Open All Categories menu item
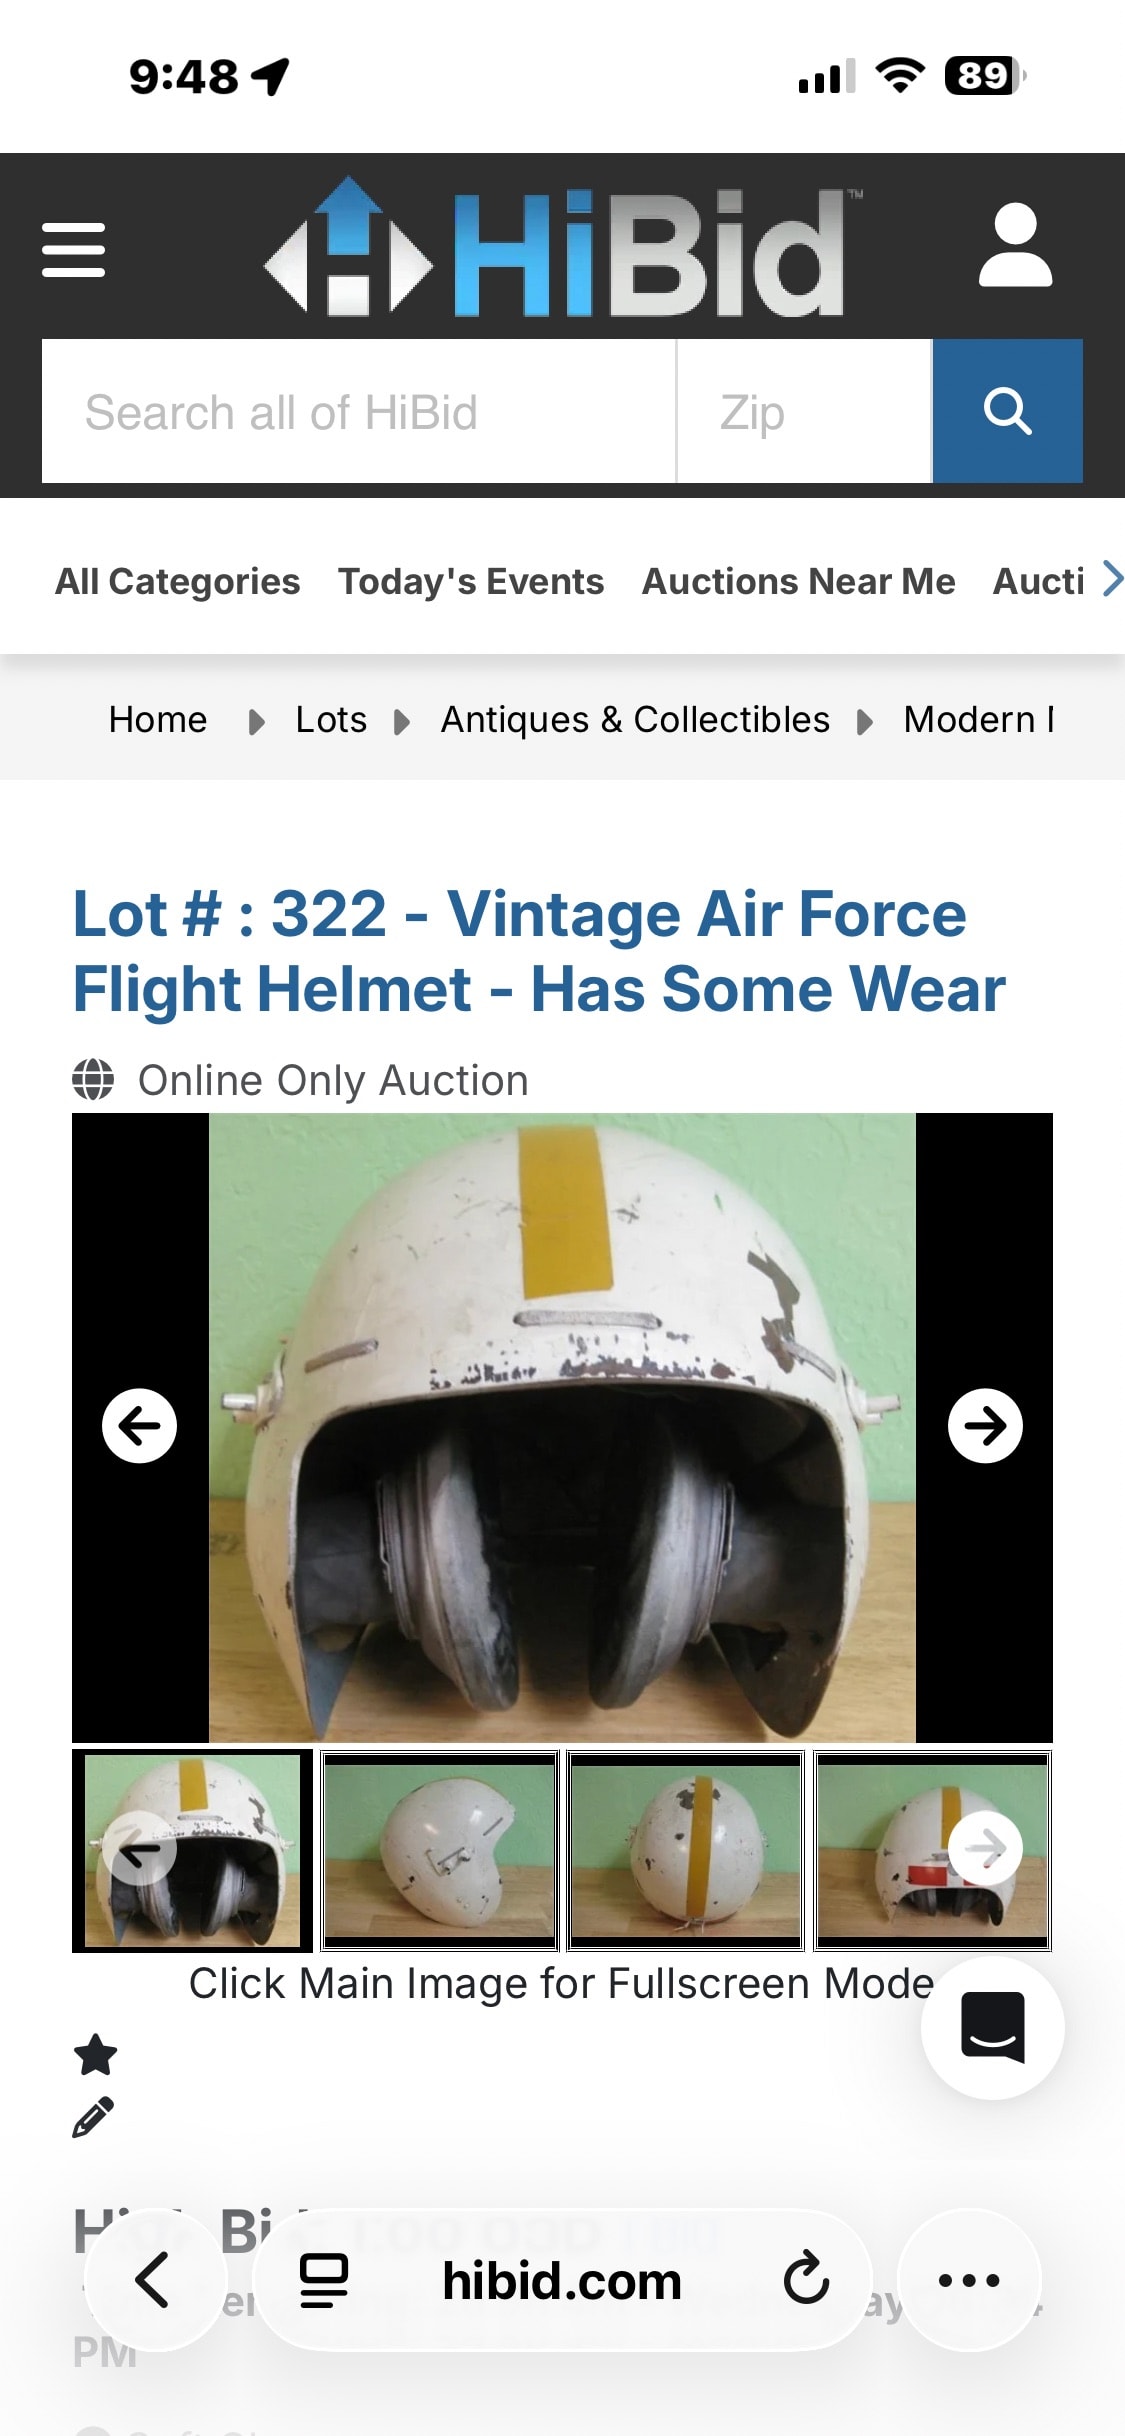Image resolution: width=1125 pixels, height=2436 pixels. click(x=177, y=581)
